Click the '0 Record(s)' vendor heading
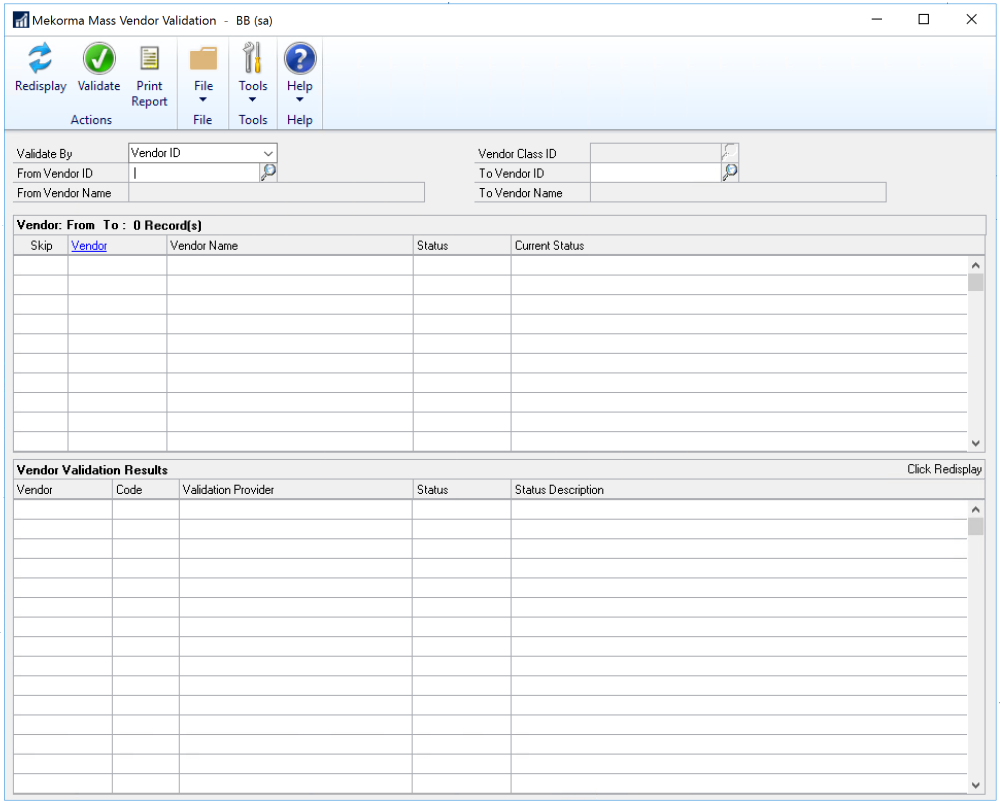Viewport: 1000px width, 802px height. point(168,225)
